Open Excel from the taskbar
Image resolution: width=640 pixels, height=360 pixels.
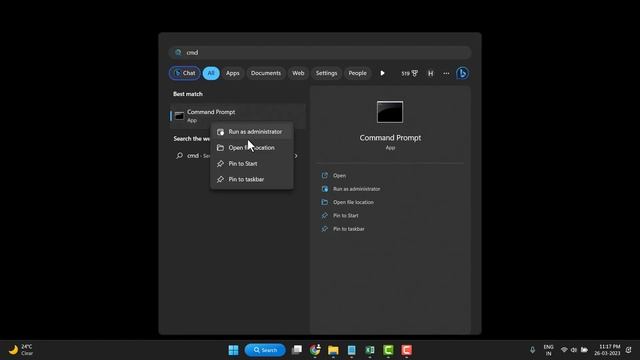pyautogui.click(x=370, y=350)
